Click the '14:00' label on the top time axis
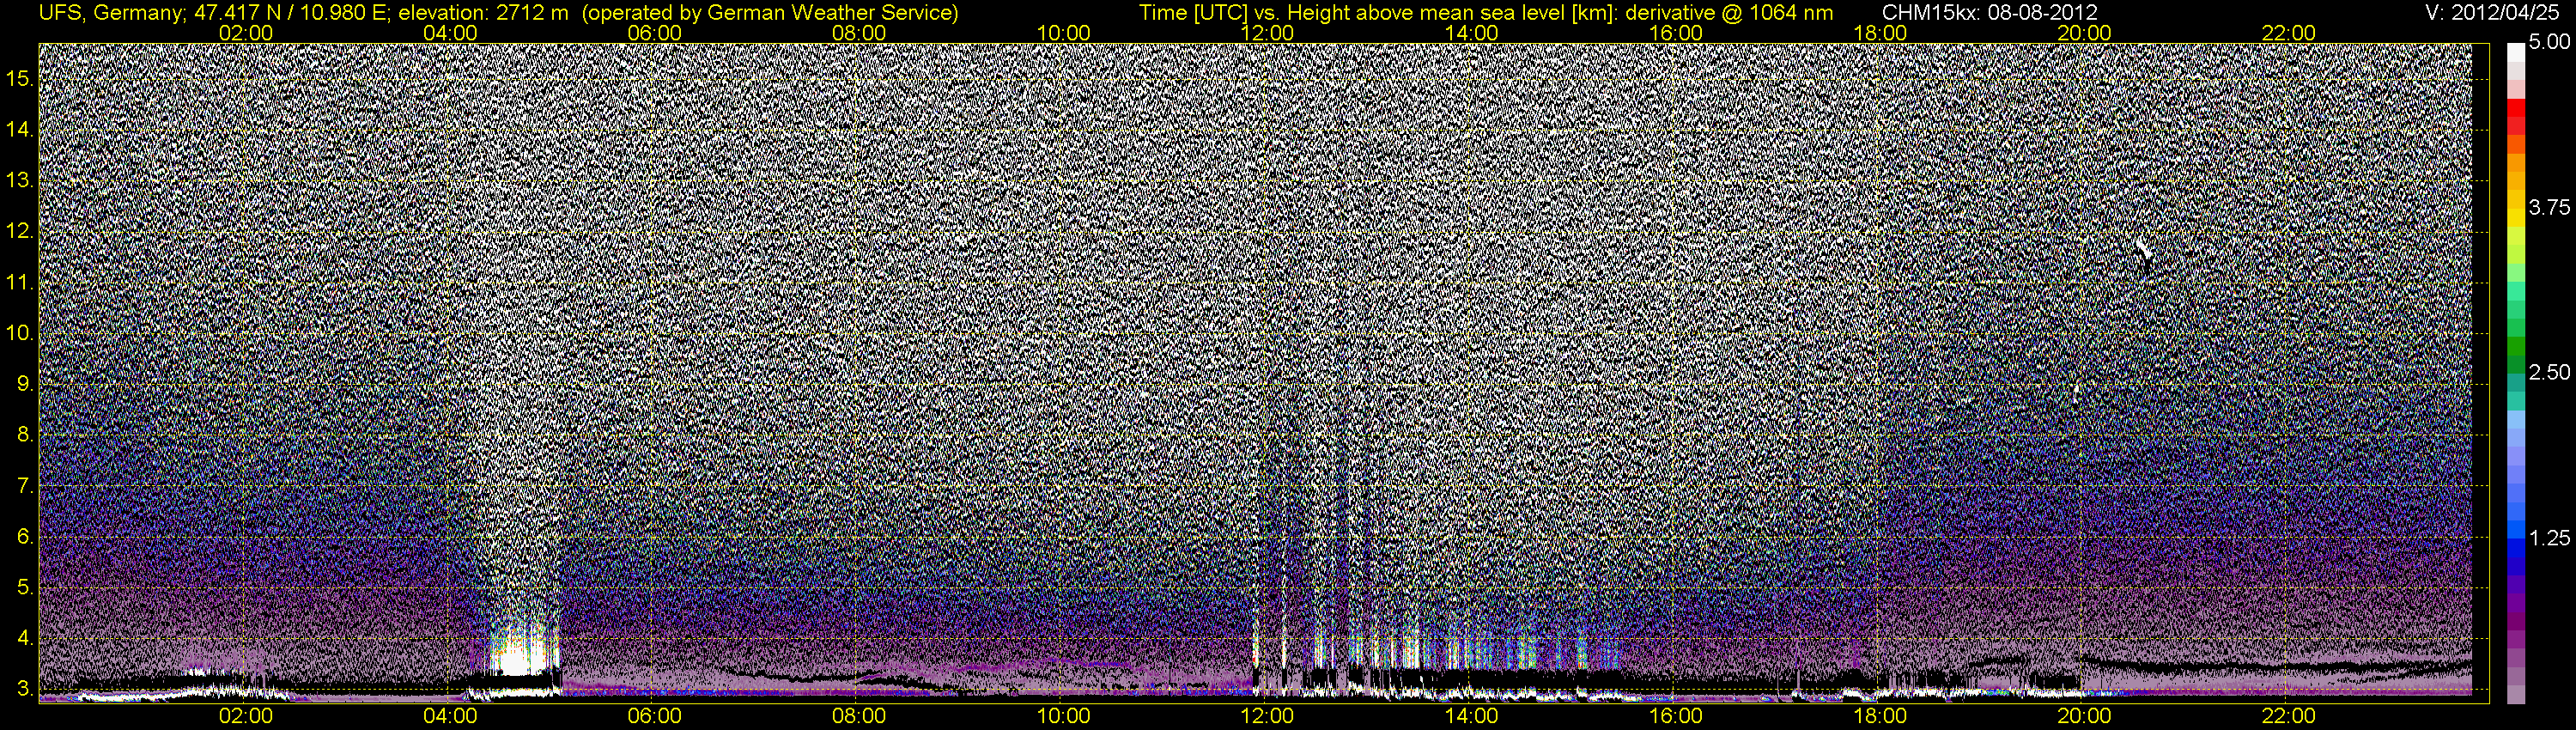The image size is (2576, 730). 1472,33
